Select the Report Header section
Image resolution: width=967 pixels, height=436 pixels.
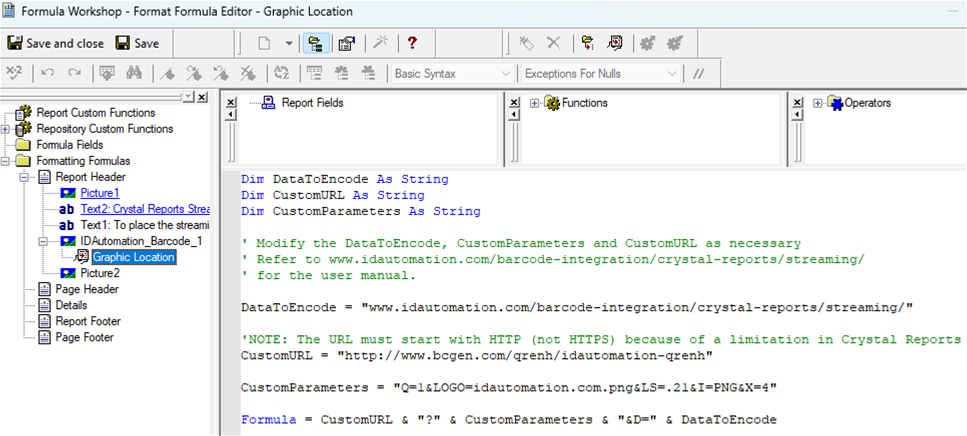[91, 177]
